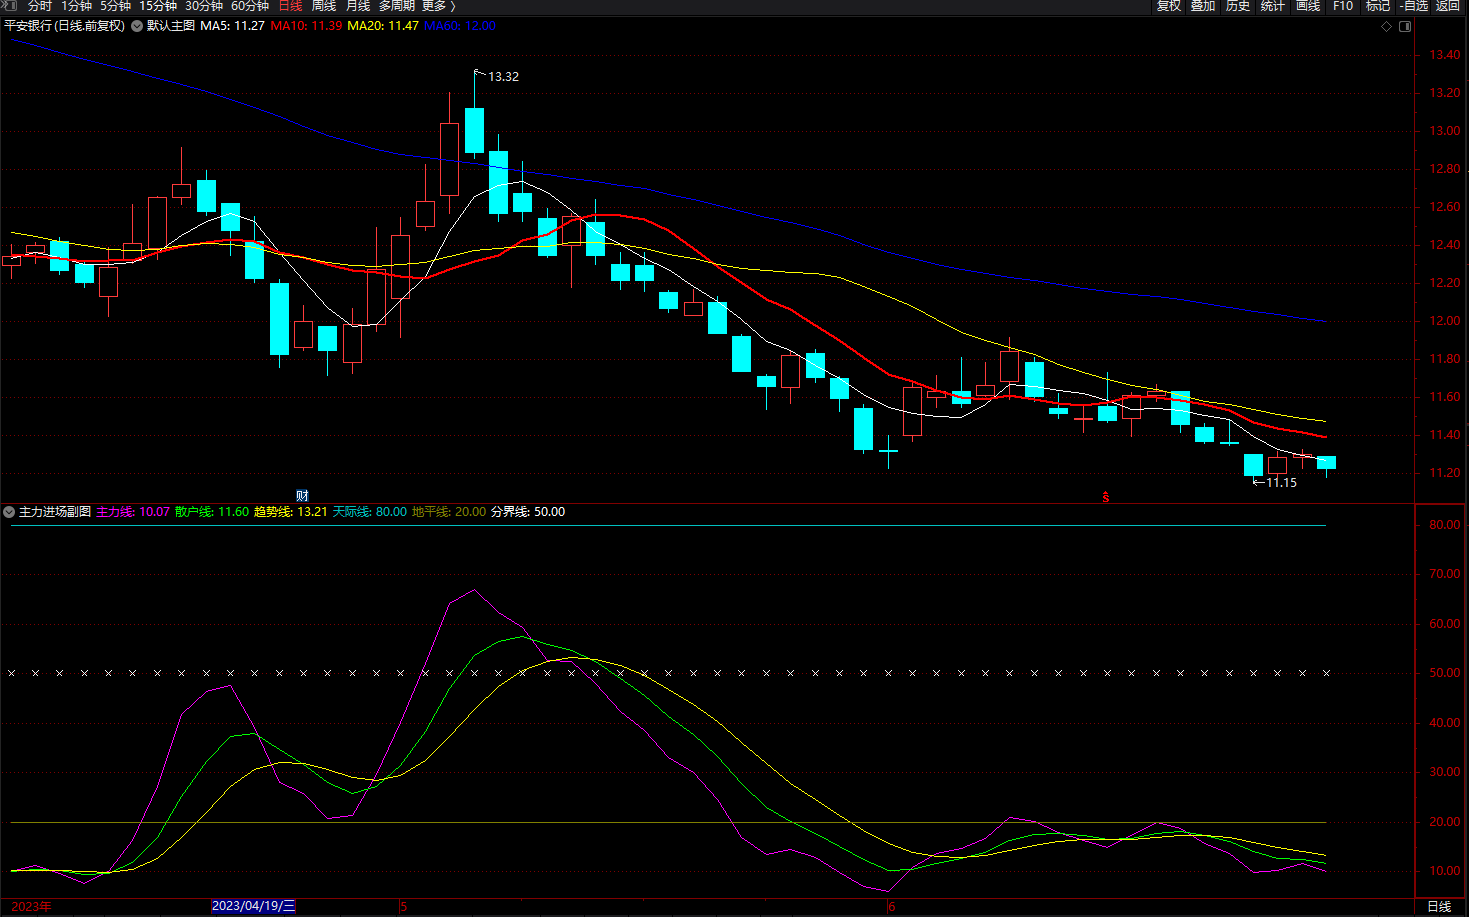Click the -自选 remove from watchlist button
Screen dimensions: 1469x917
pos(1413,6)
